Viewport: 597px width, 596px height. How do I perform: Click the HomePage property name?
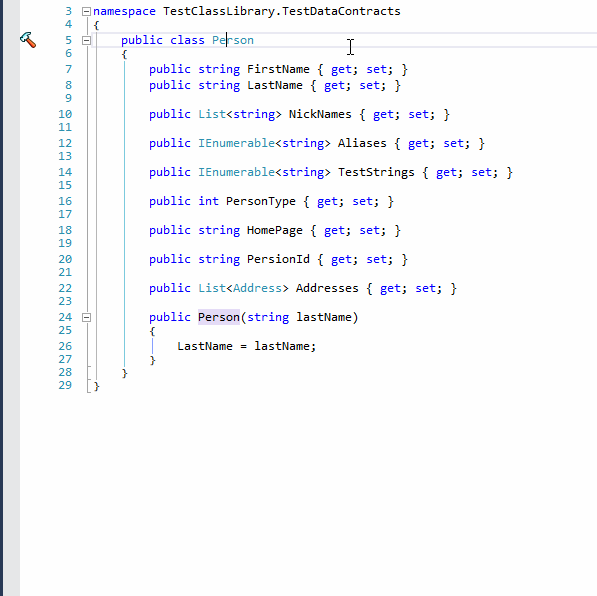275,230
